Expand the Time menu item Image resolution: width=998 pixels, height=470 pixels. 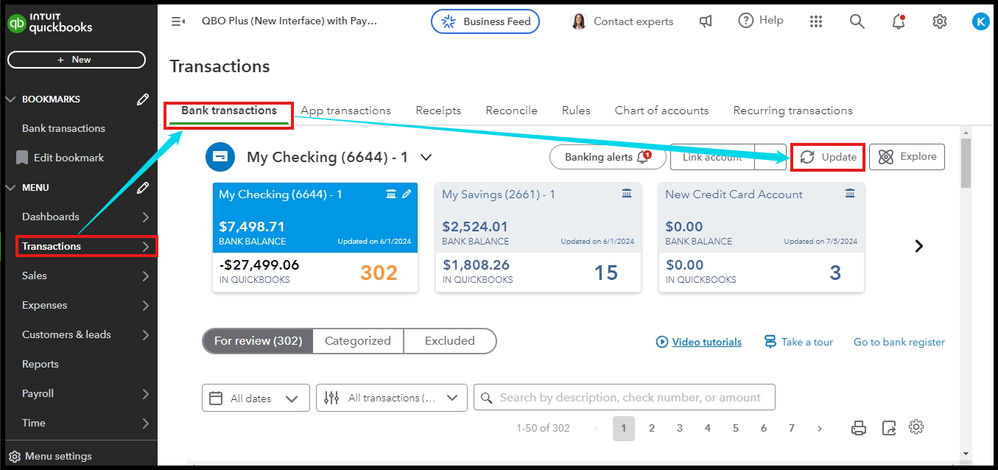(x=145, y=423)
